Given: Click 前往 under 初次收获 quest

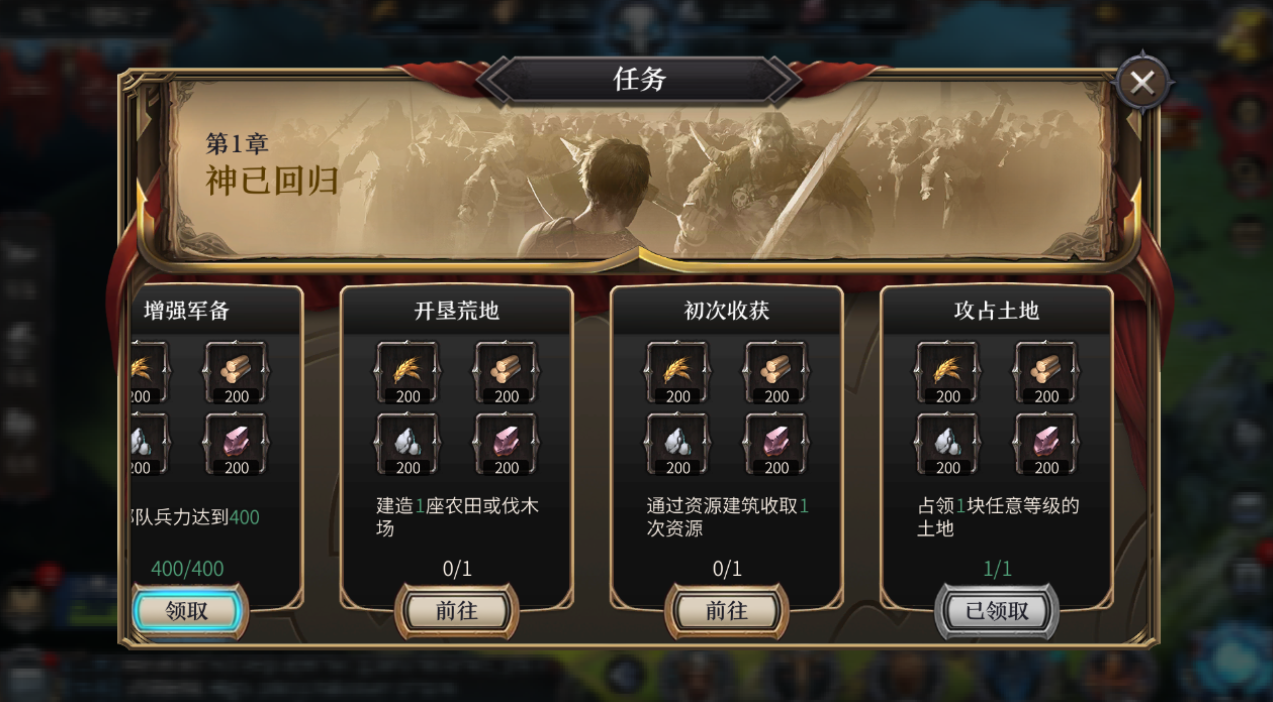Looking at the screenshot, I should pyautogui.click(x=727, y=611).
